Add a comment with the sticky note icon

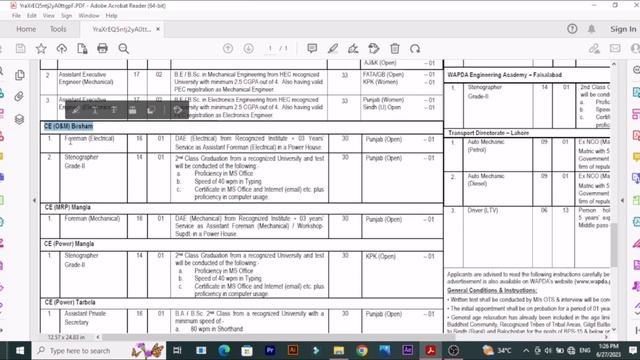tap(312, 49)
